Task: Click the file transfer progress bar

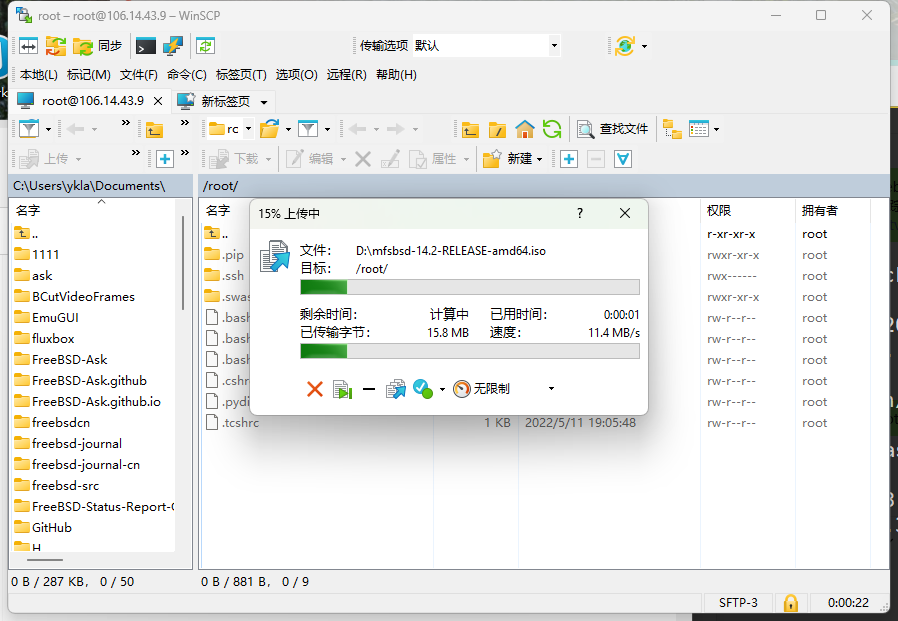Action: point(470,287)
